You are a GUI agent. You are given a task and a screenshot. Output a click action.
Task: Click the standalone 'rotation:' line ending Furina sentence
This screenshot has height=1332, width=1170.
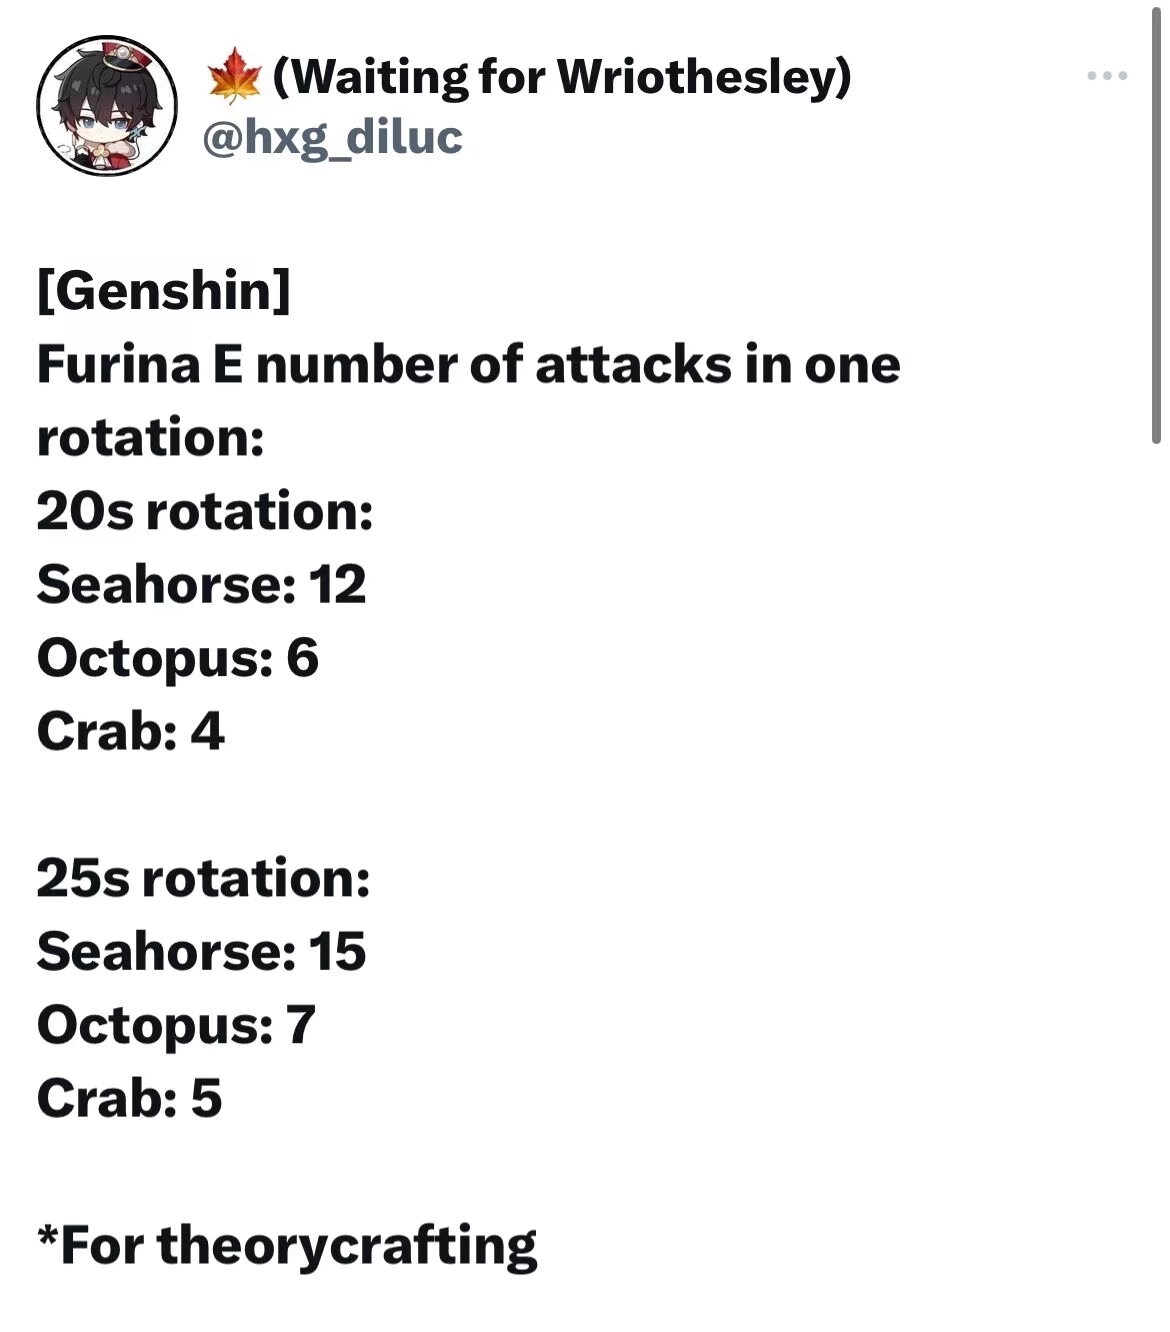(x=151, y=438)
